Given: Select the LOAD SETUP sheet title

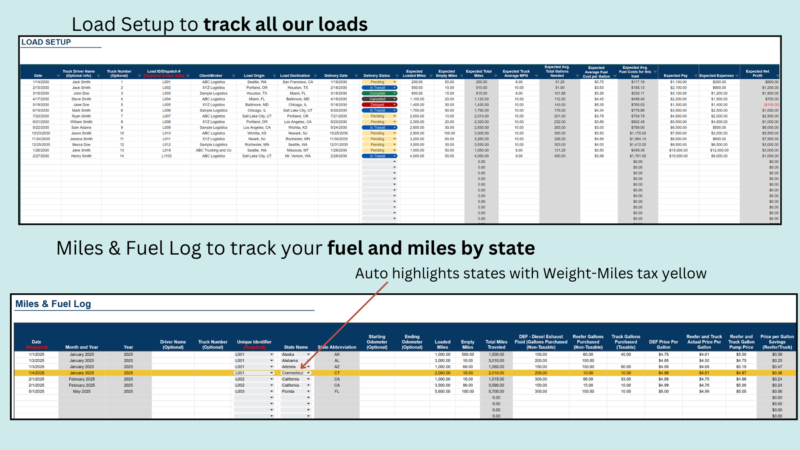Looking at the screenshot, I should (x=46, y=42).
